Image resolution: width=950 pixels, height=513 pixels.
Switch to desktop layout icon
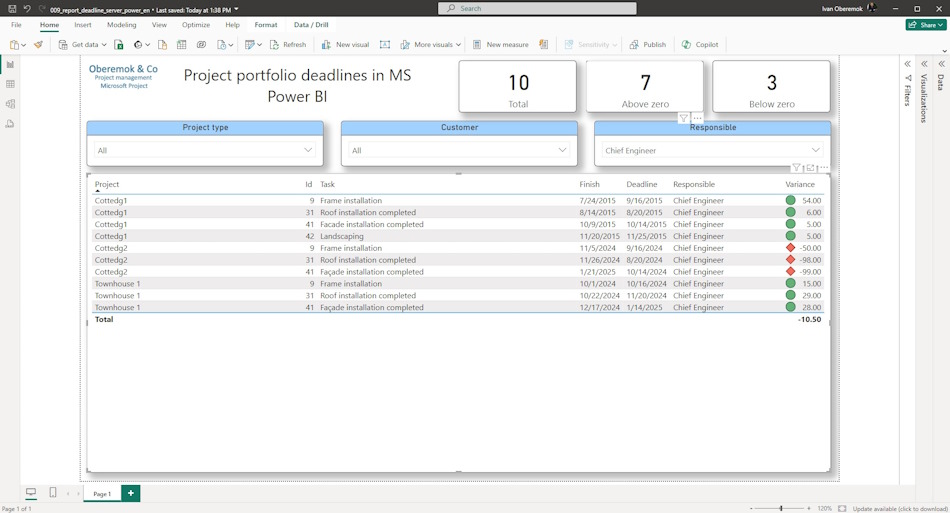point(31,492)
